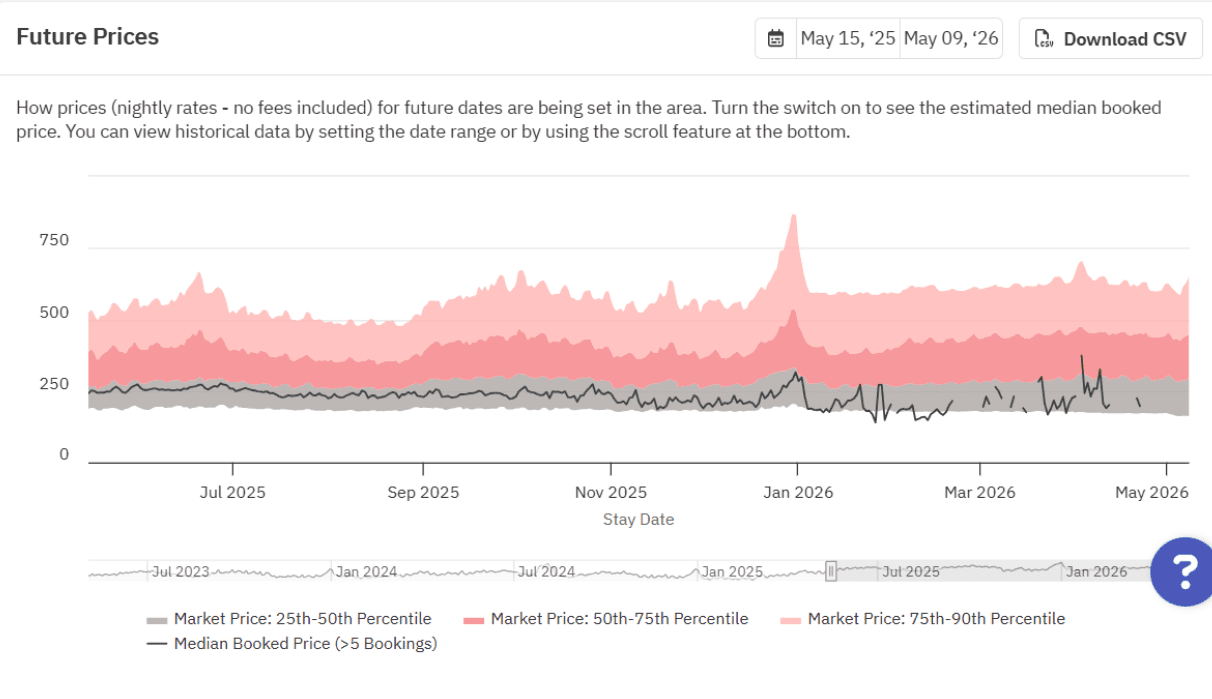This screenshot has height=699, width=1212.
Task: Click the left handle of the range navigator
Action: point(831,571)
